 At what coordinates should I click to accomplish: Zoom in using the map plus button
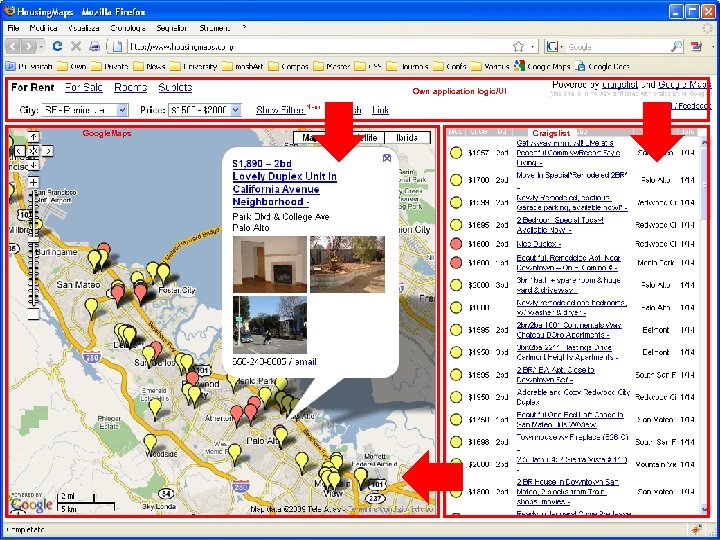pyautogui.click(x=33, y=182)
